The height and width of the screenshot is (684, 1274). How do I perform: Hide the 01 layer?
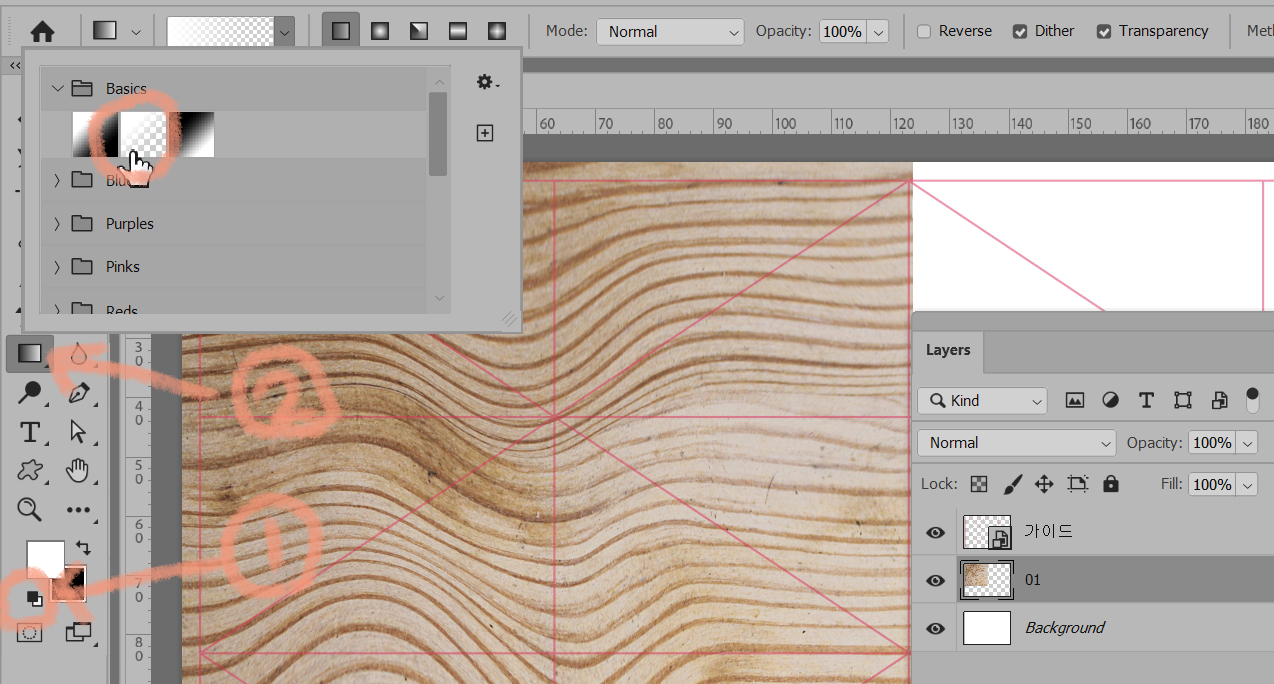pos(935,581)
